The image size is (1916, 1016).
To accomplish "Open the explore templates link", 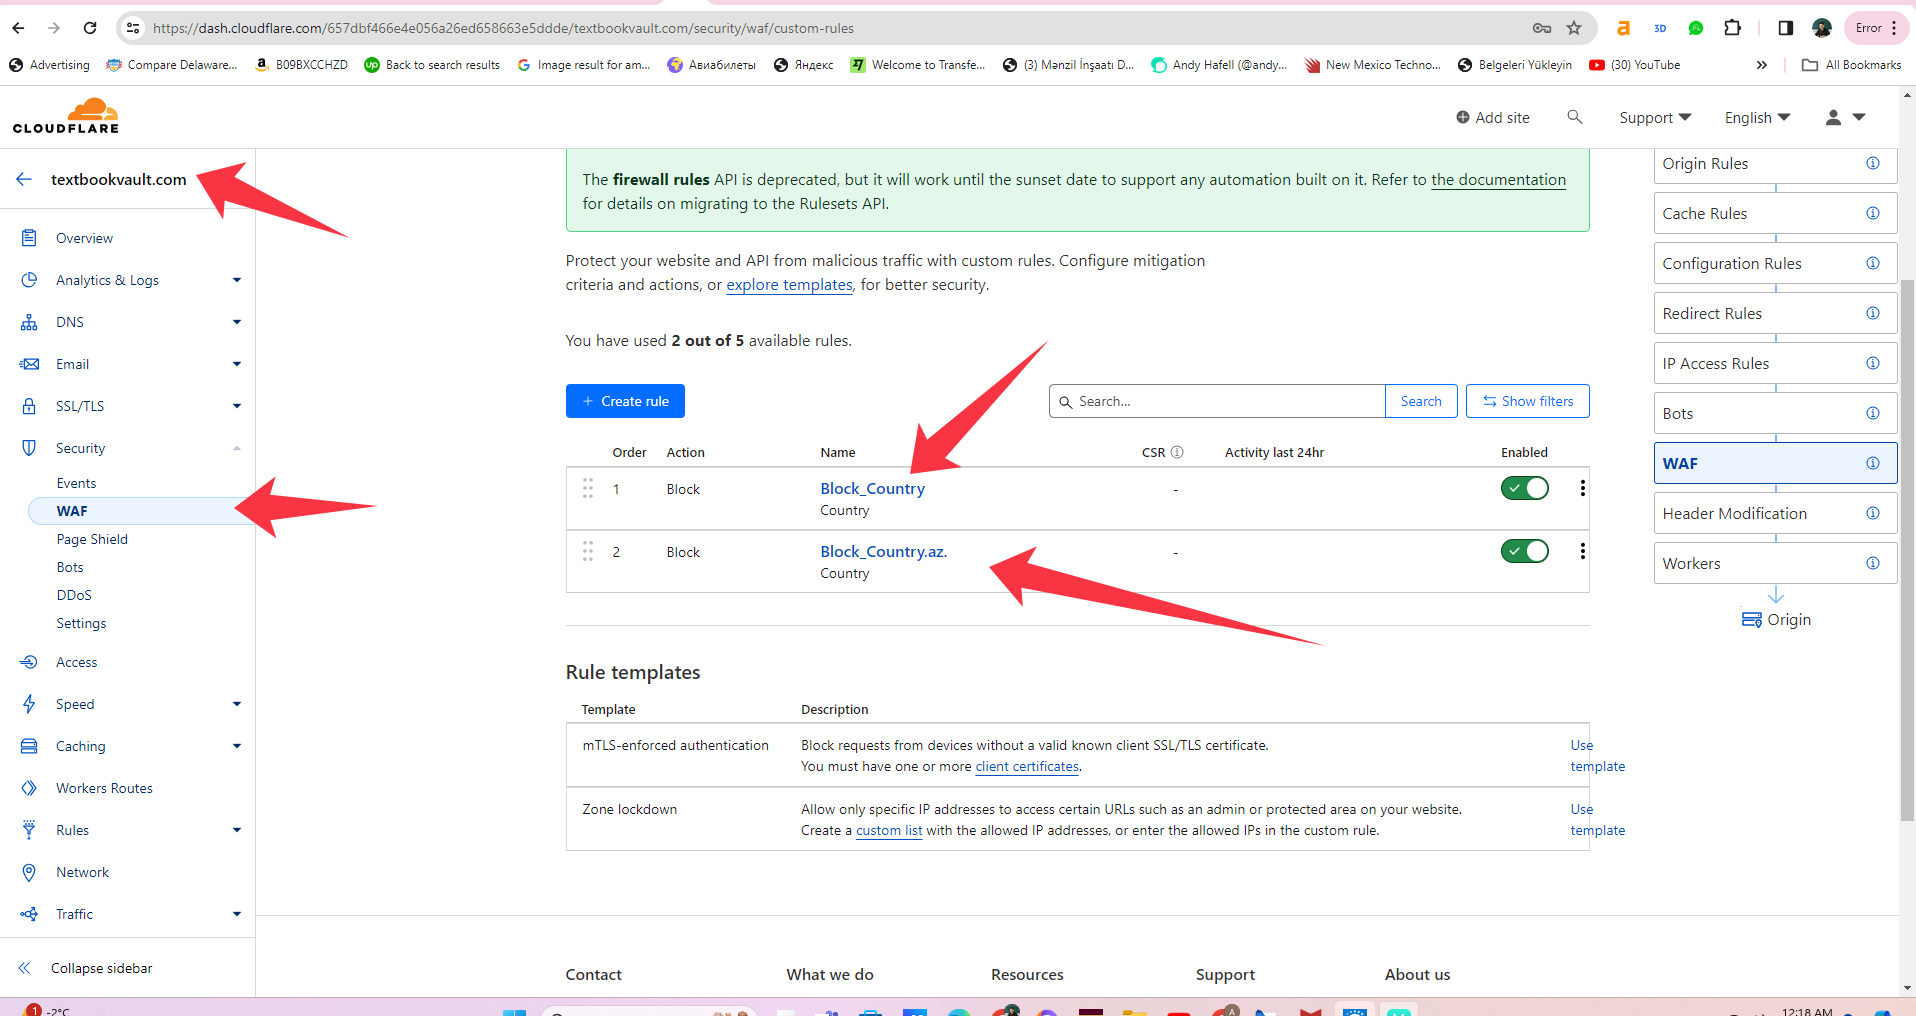I will [x=788, y=284].
